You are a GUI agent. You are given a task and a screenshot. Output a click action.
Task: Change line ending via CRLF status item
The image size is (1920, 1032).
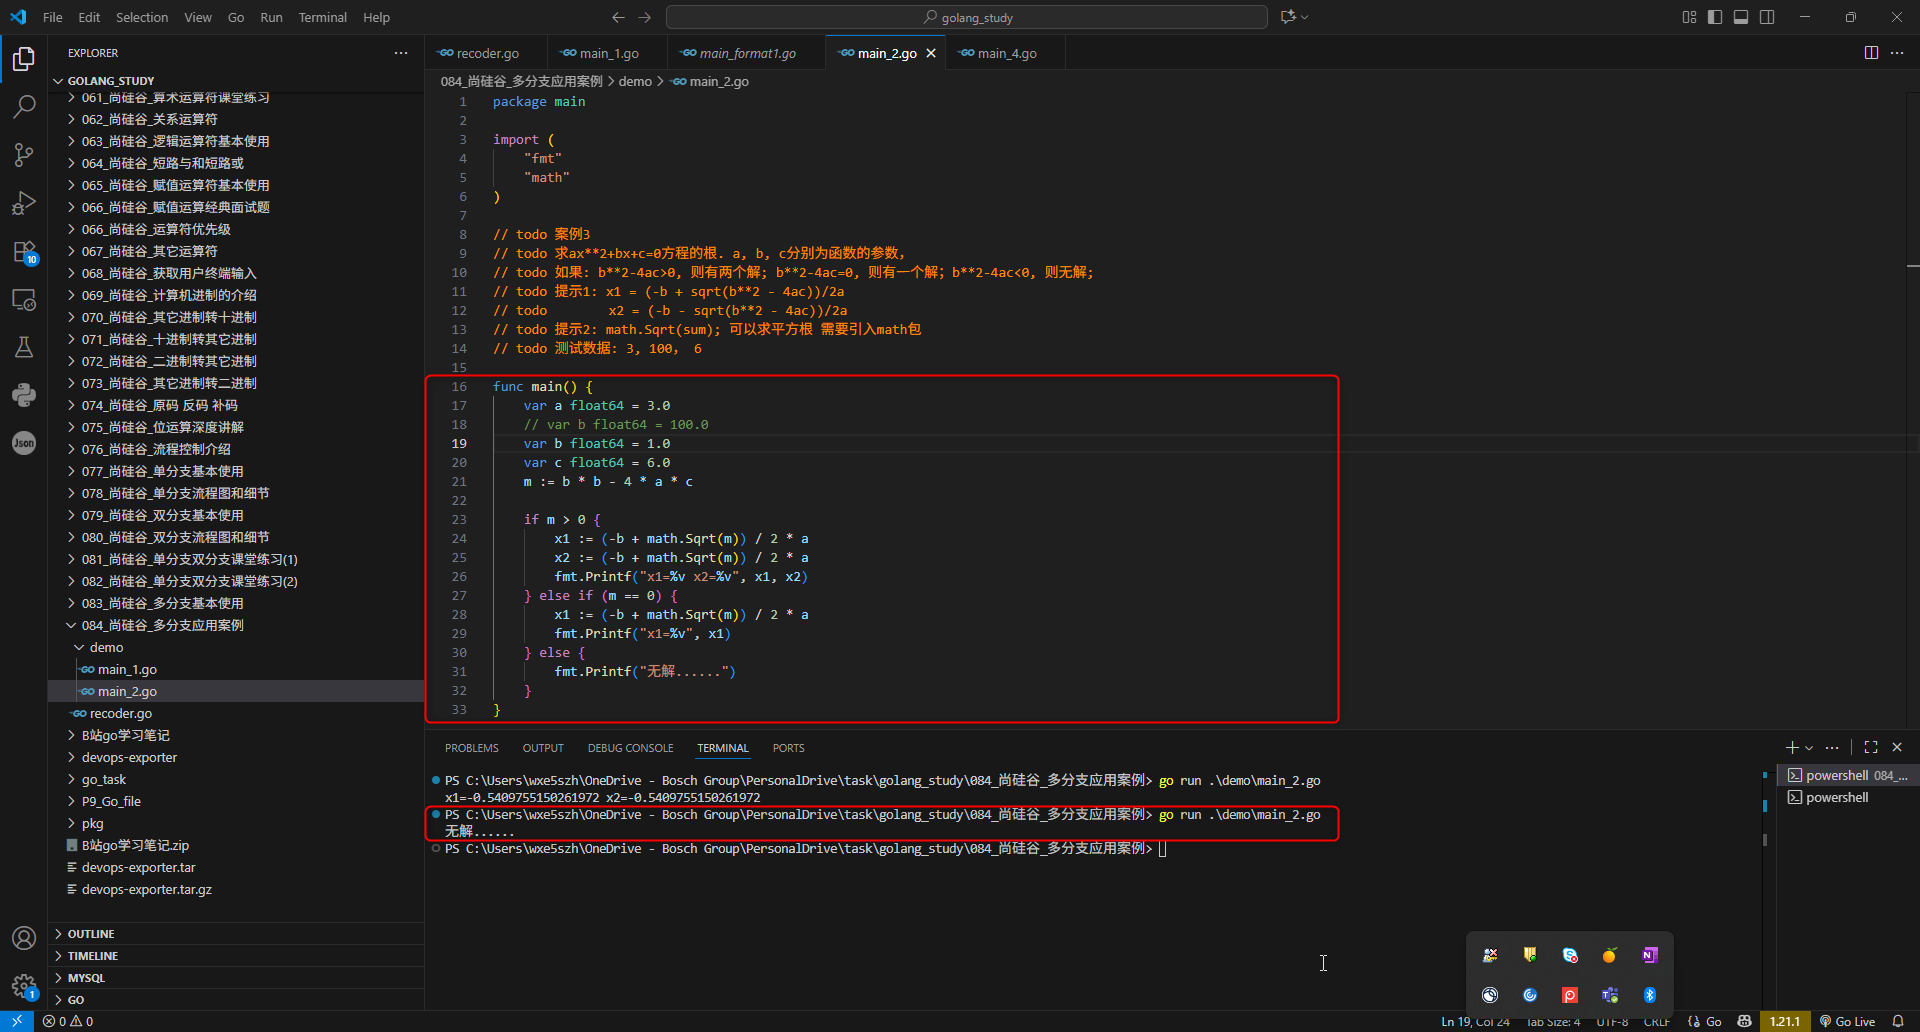coord(1657,1021)
